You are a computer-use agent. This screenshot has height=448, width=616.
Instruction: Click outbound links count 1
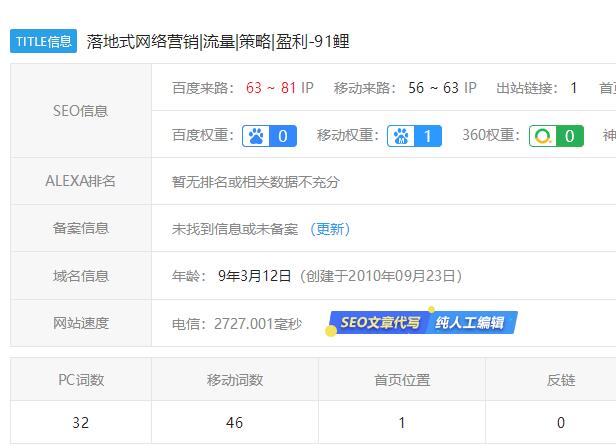coord(574,88)
